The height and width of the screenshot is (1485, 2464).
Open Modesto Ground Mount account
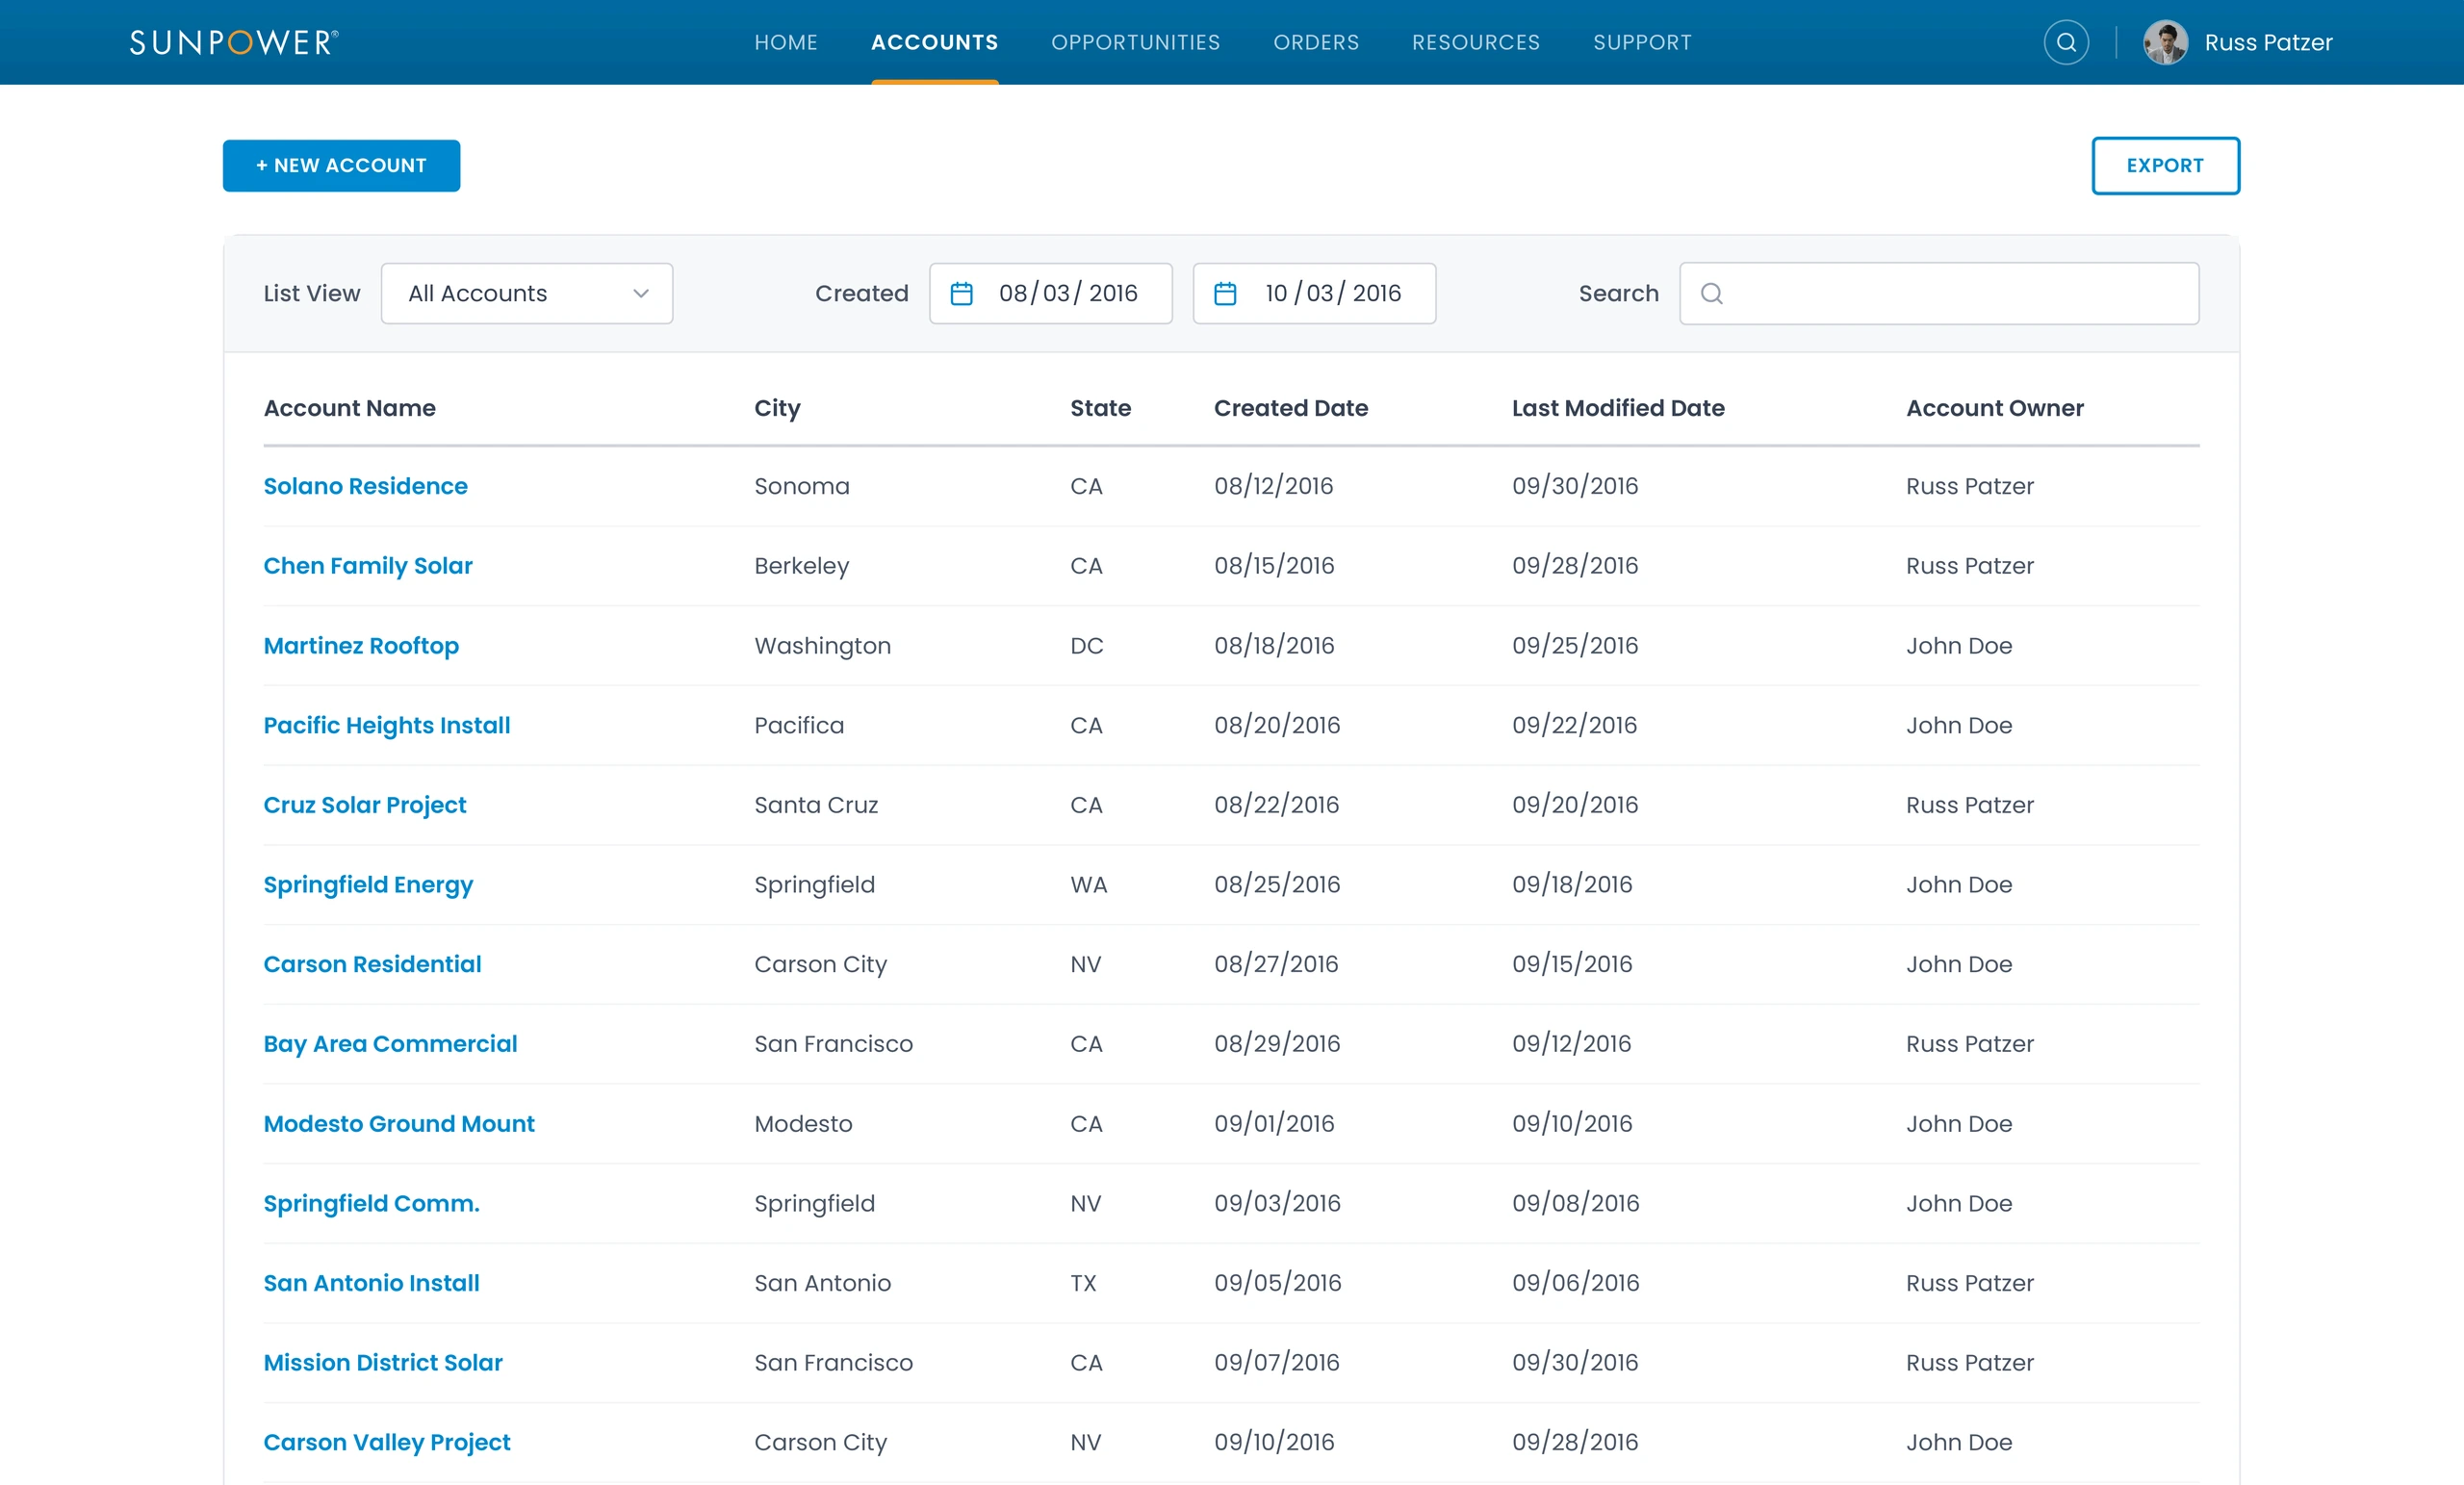398,1124
